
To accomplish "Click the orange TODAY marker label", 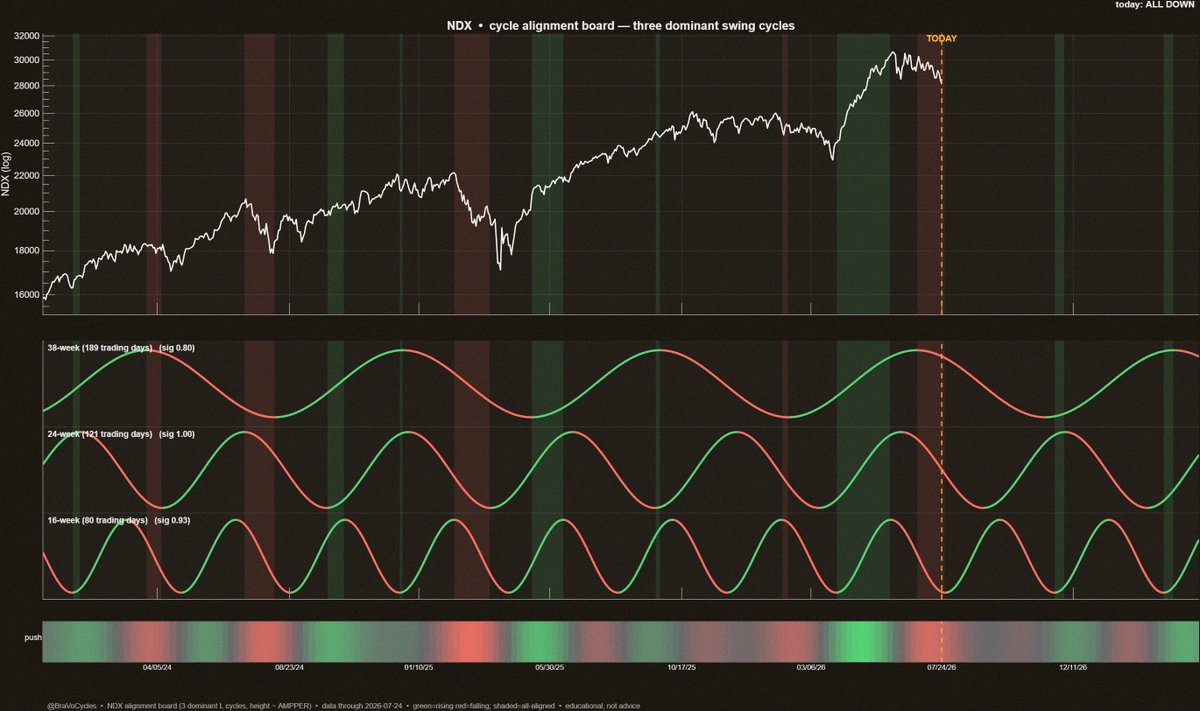I will [x=942, y=39].
